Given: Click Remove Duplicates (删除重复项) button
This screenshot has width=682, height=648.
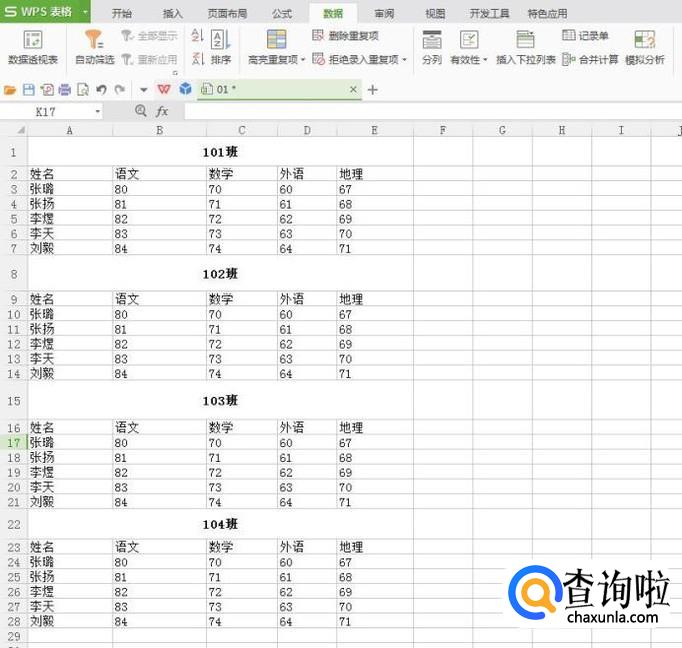Looking at the screenshot, I should 345,36.
